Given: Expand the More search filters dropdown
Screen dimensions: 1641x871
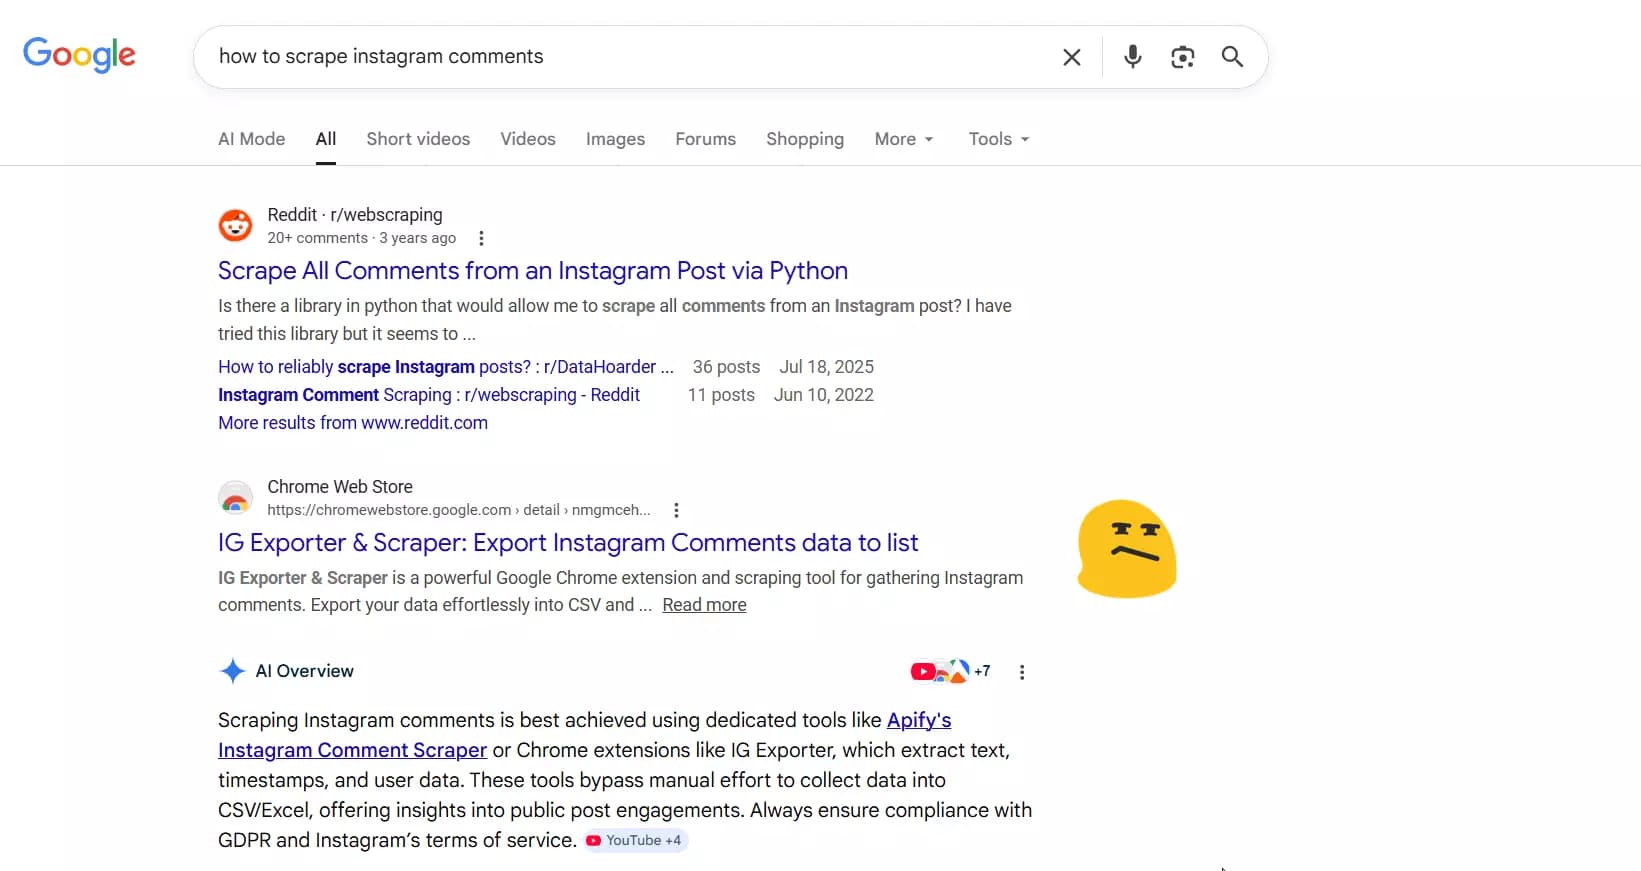Looking at the screenshot, I should [x=903, y=139].
